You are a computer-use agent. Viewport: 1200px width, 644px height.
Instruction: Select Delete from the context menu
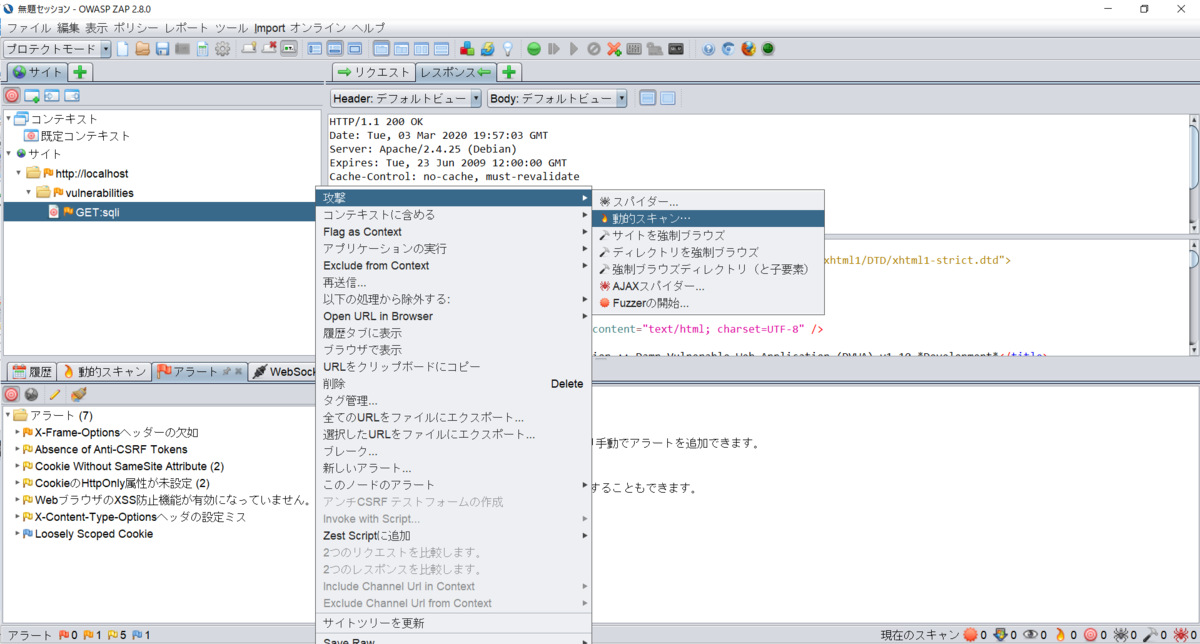click(454, 384)
